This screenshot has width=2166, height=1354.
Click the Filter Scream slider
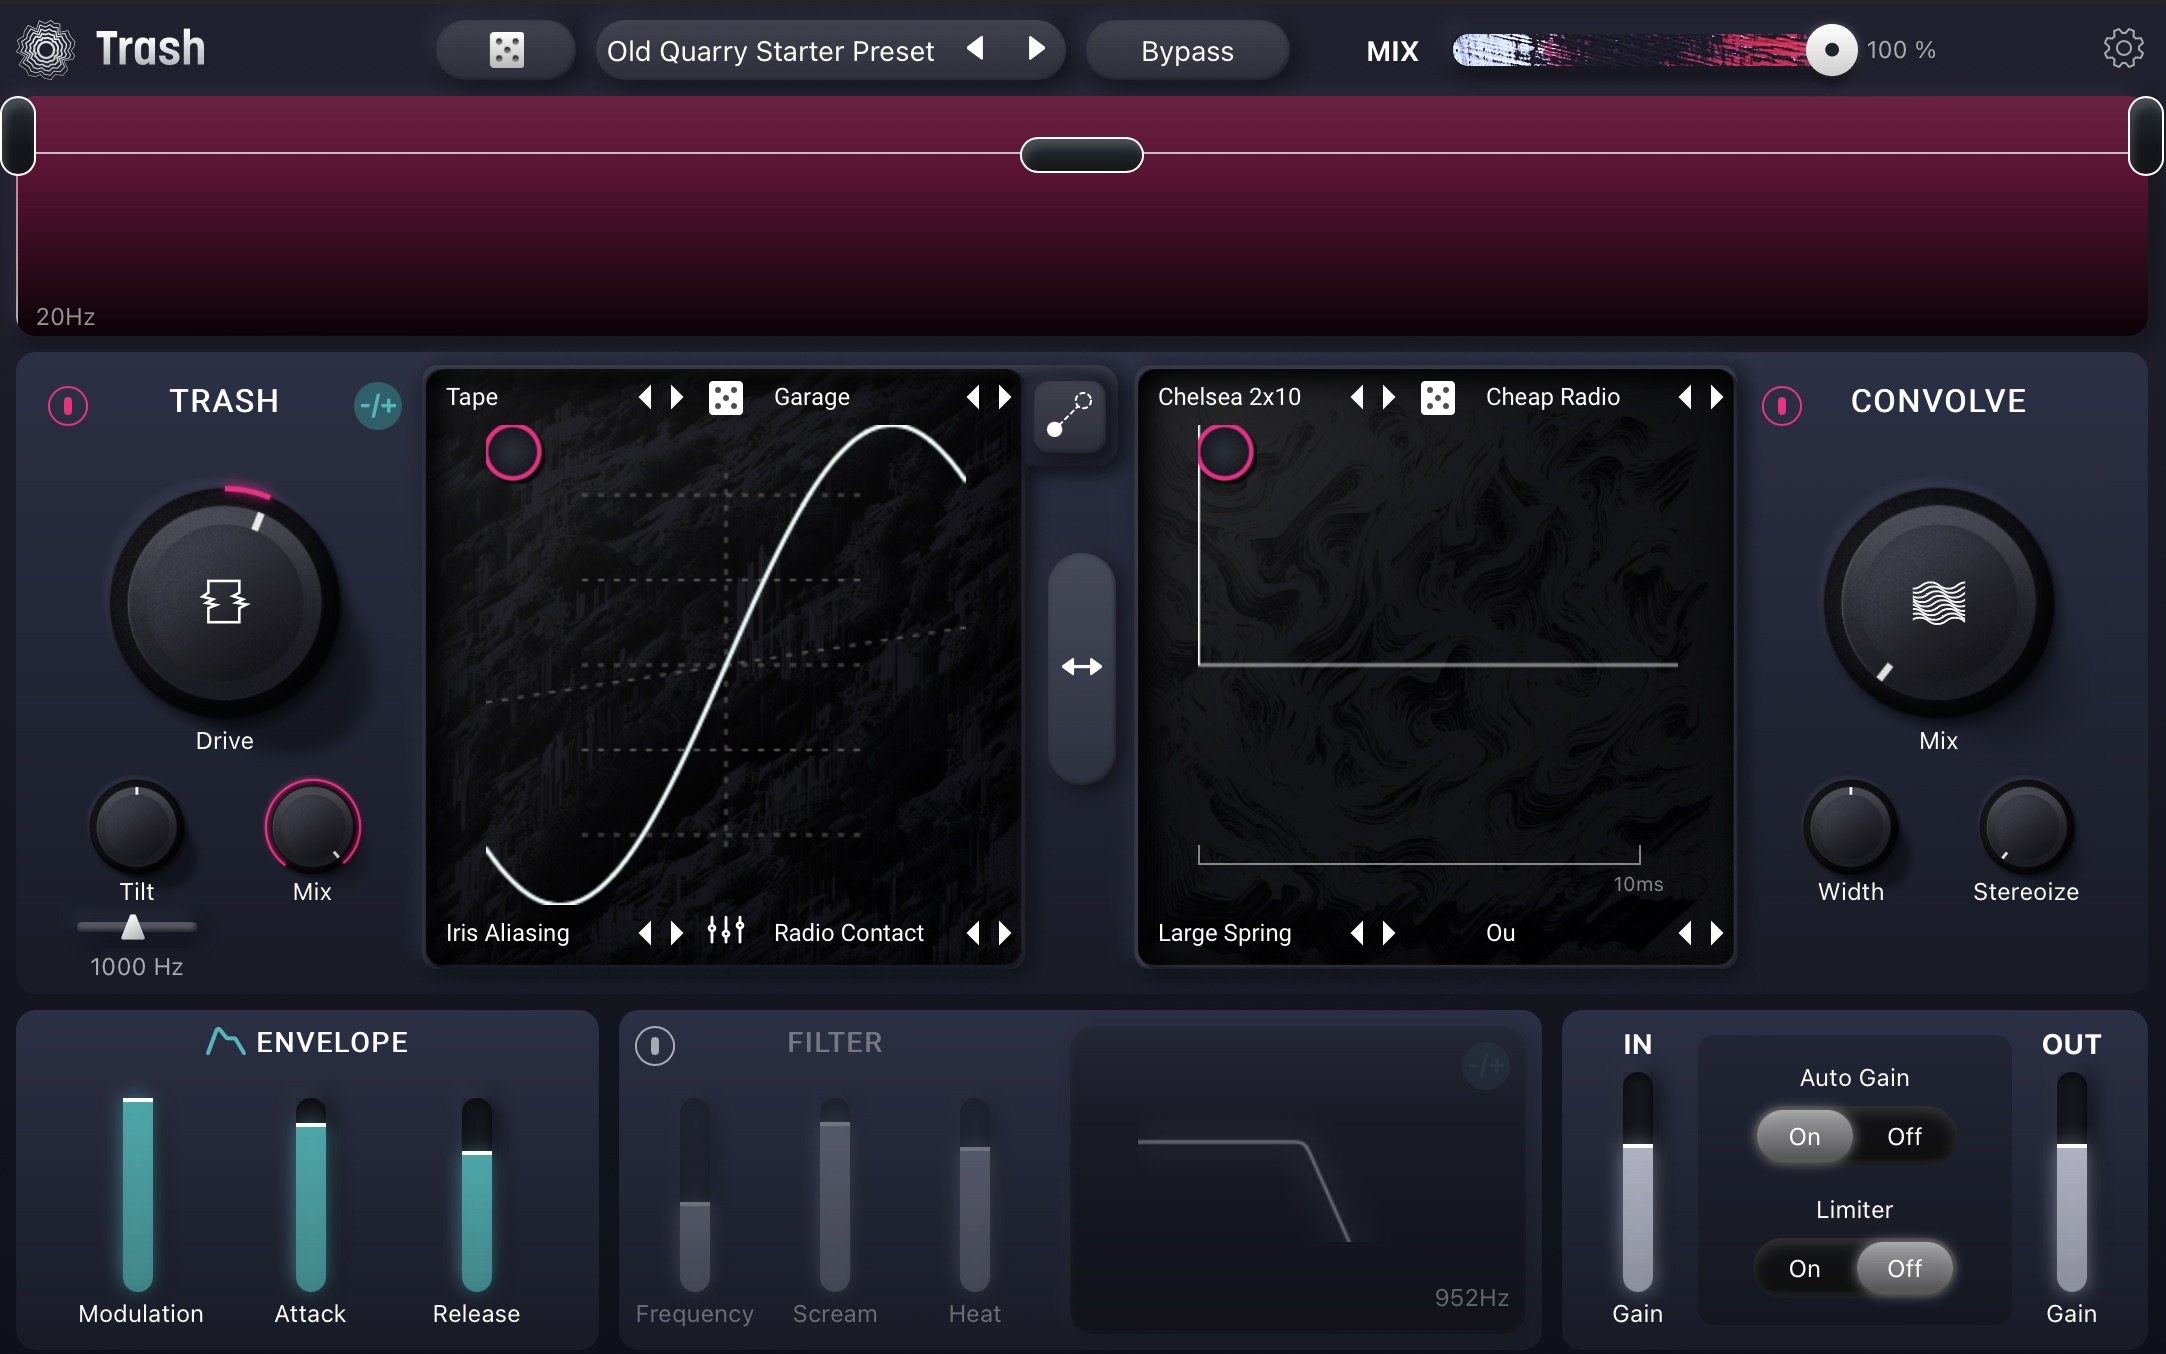pyautogui.click(x=835, y=1195)
